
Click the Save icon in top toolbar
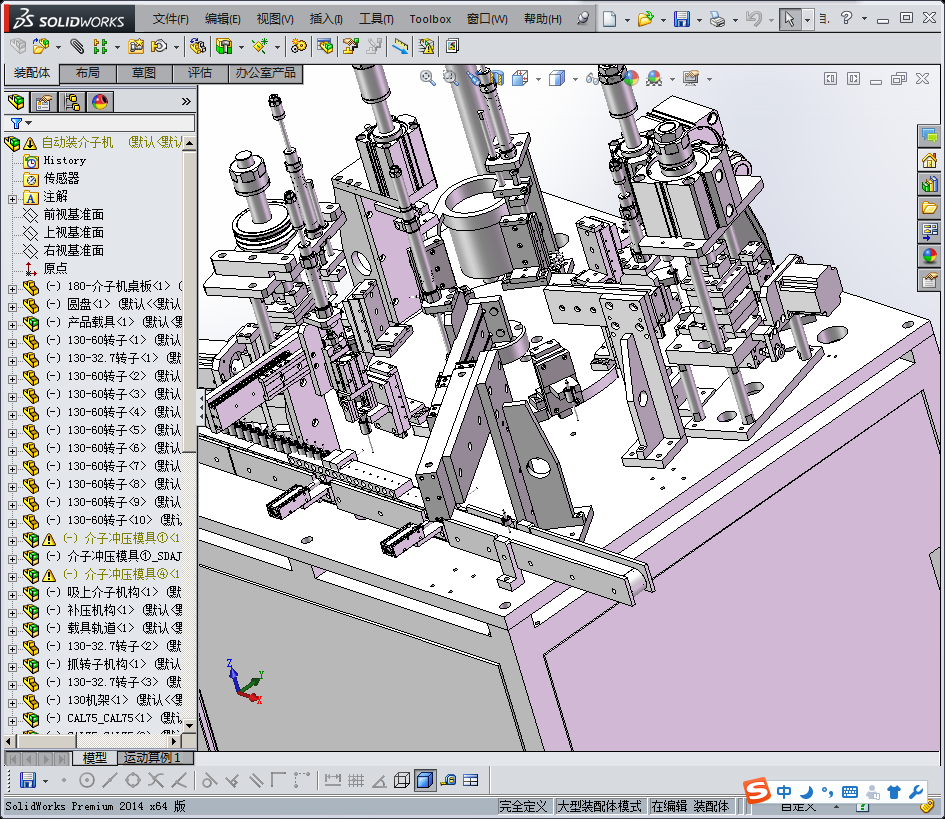coord(681,19)
